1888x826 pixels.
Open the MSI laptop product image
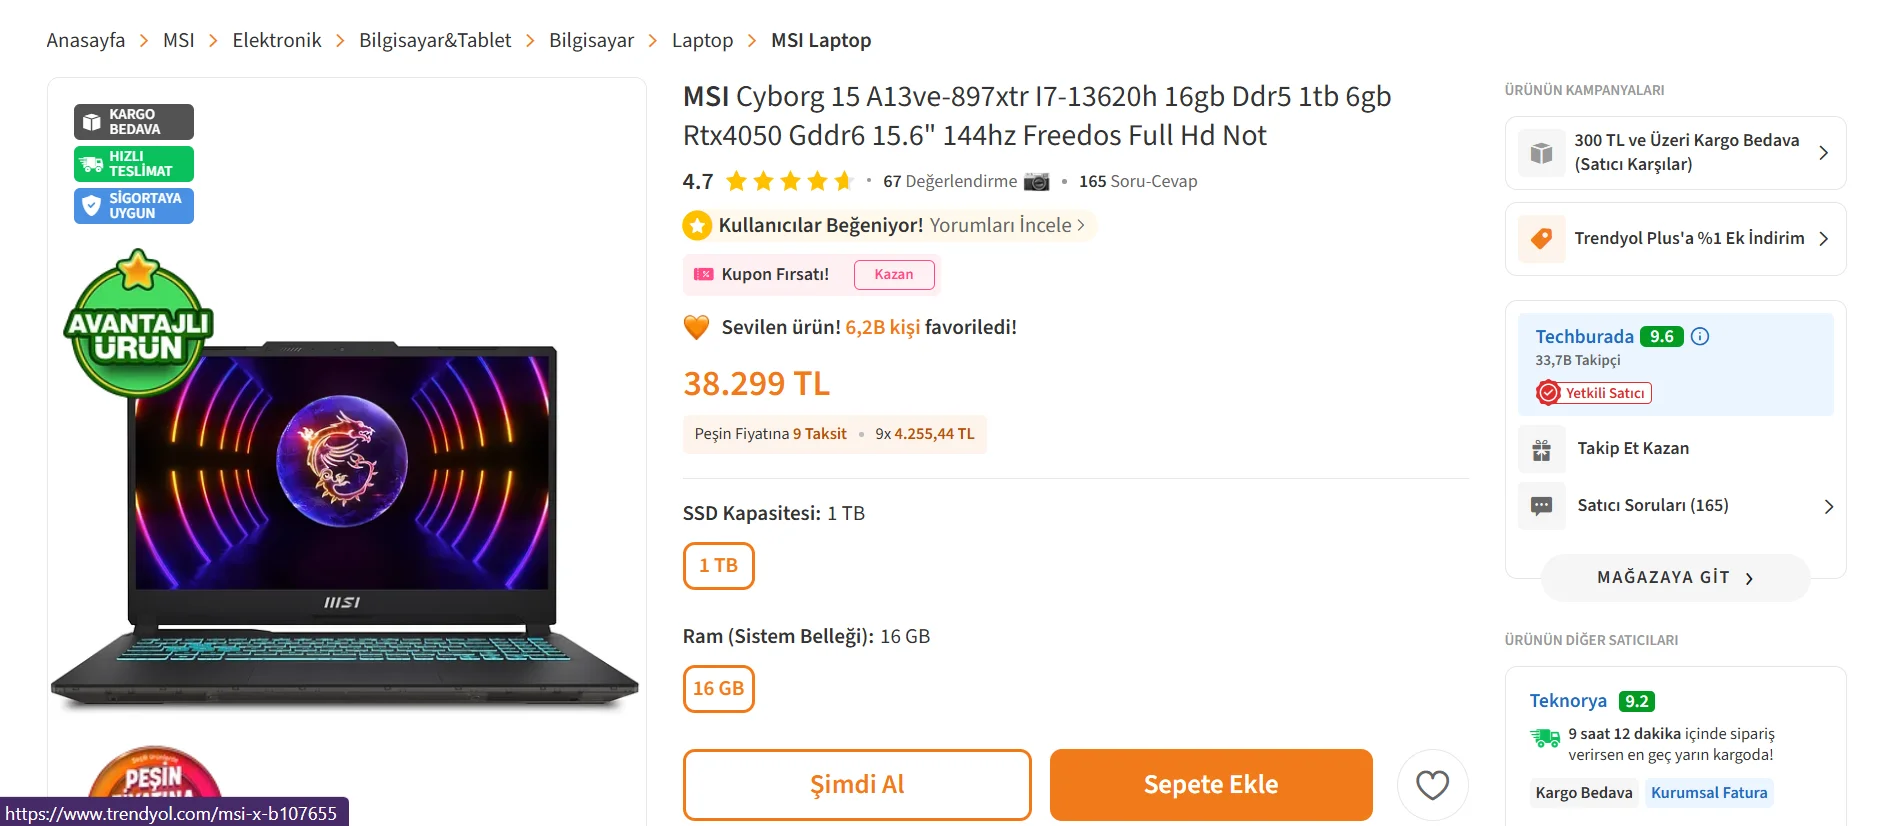pos(345,525)
